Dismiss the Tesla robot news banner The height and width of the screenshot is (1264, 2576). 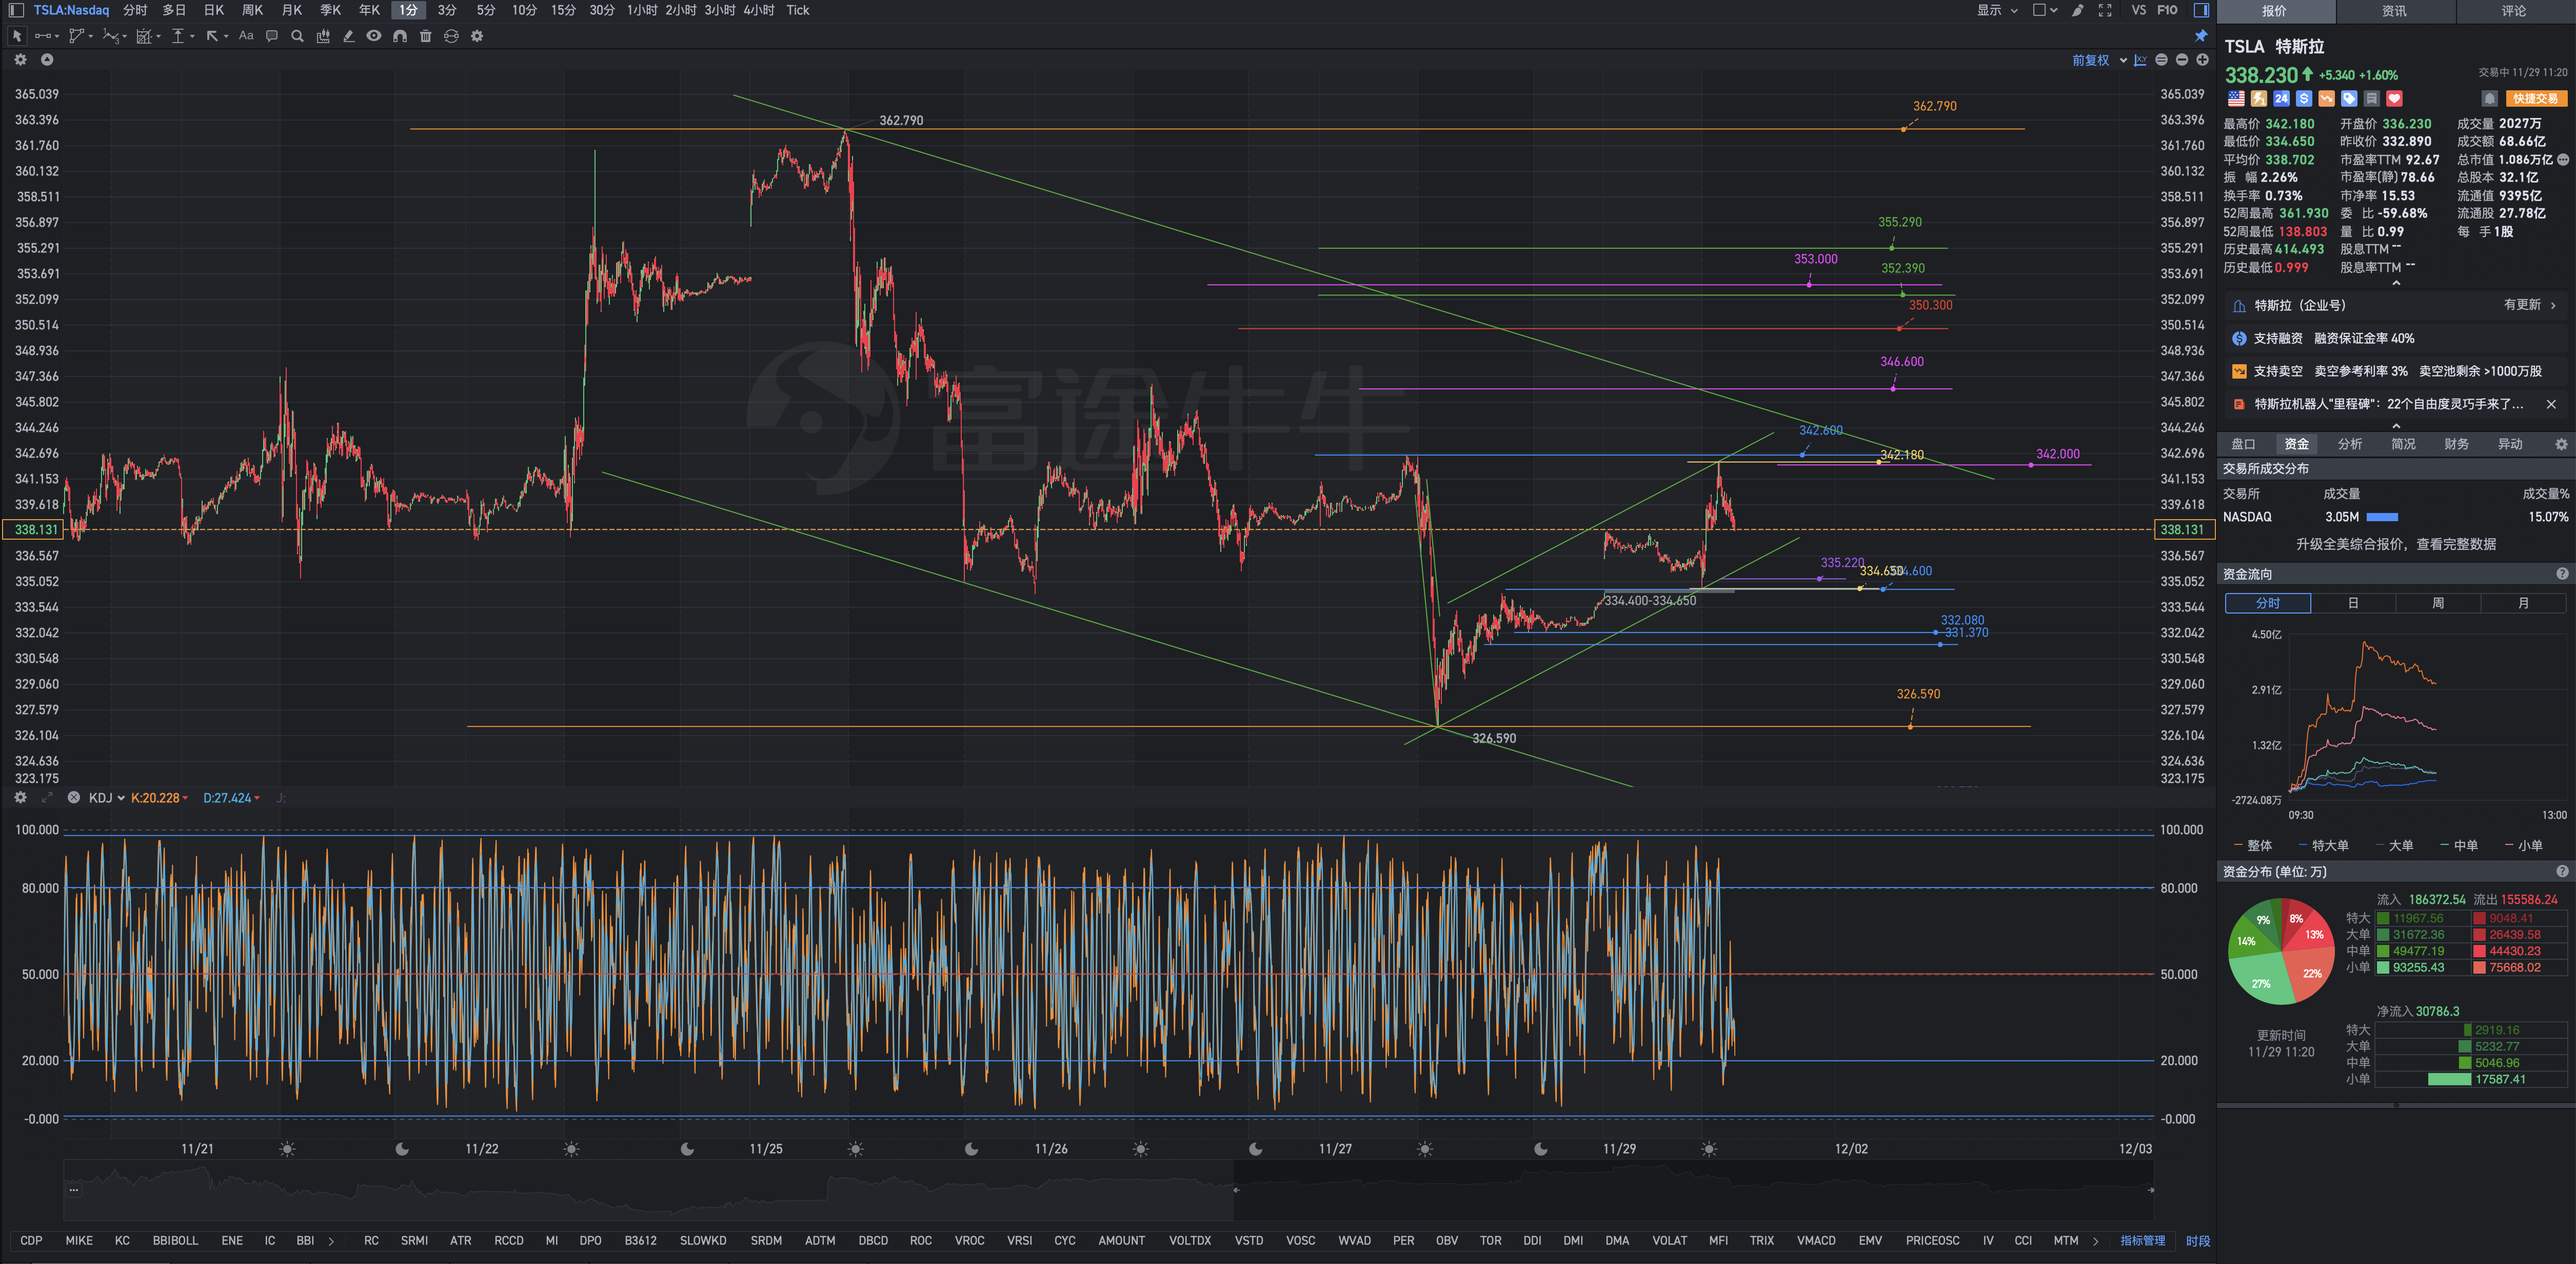point(2551,404)
